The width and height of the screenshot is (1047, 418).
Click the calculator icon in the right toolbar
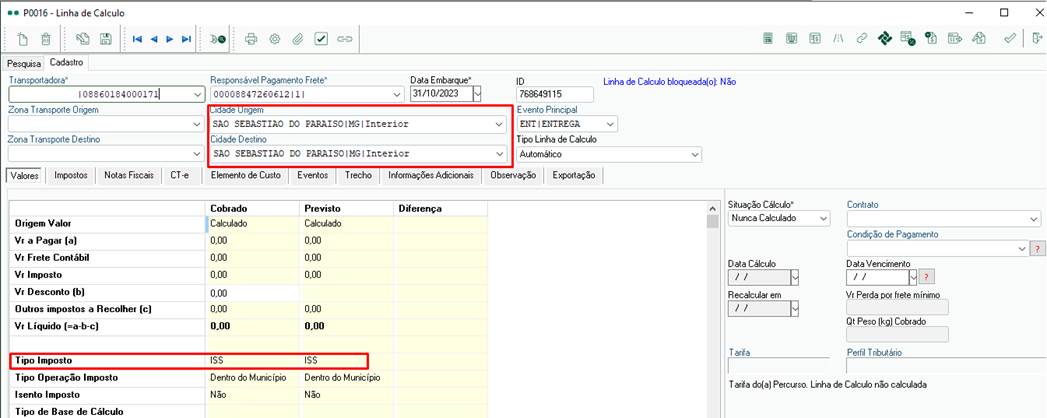click(x=769, y=39)
